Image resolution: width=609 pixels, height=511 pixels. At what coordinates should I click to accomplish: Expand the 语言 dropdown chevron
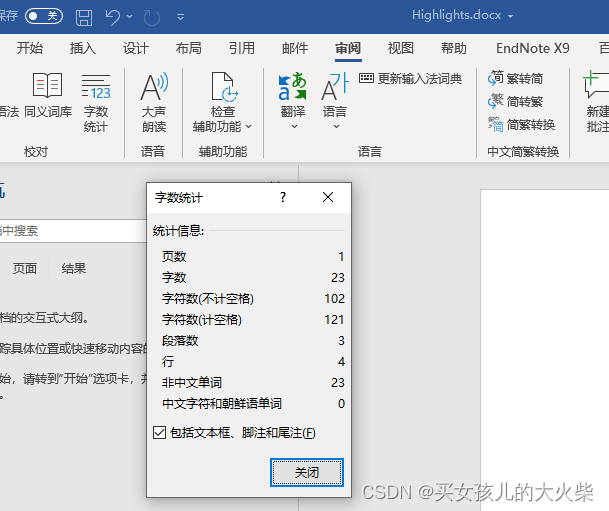click(336, 127)
